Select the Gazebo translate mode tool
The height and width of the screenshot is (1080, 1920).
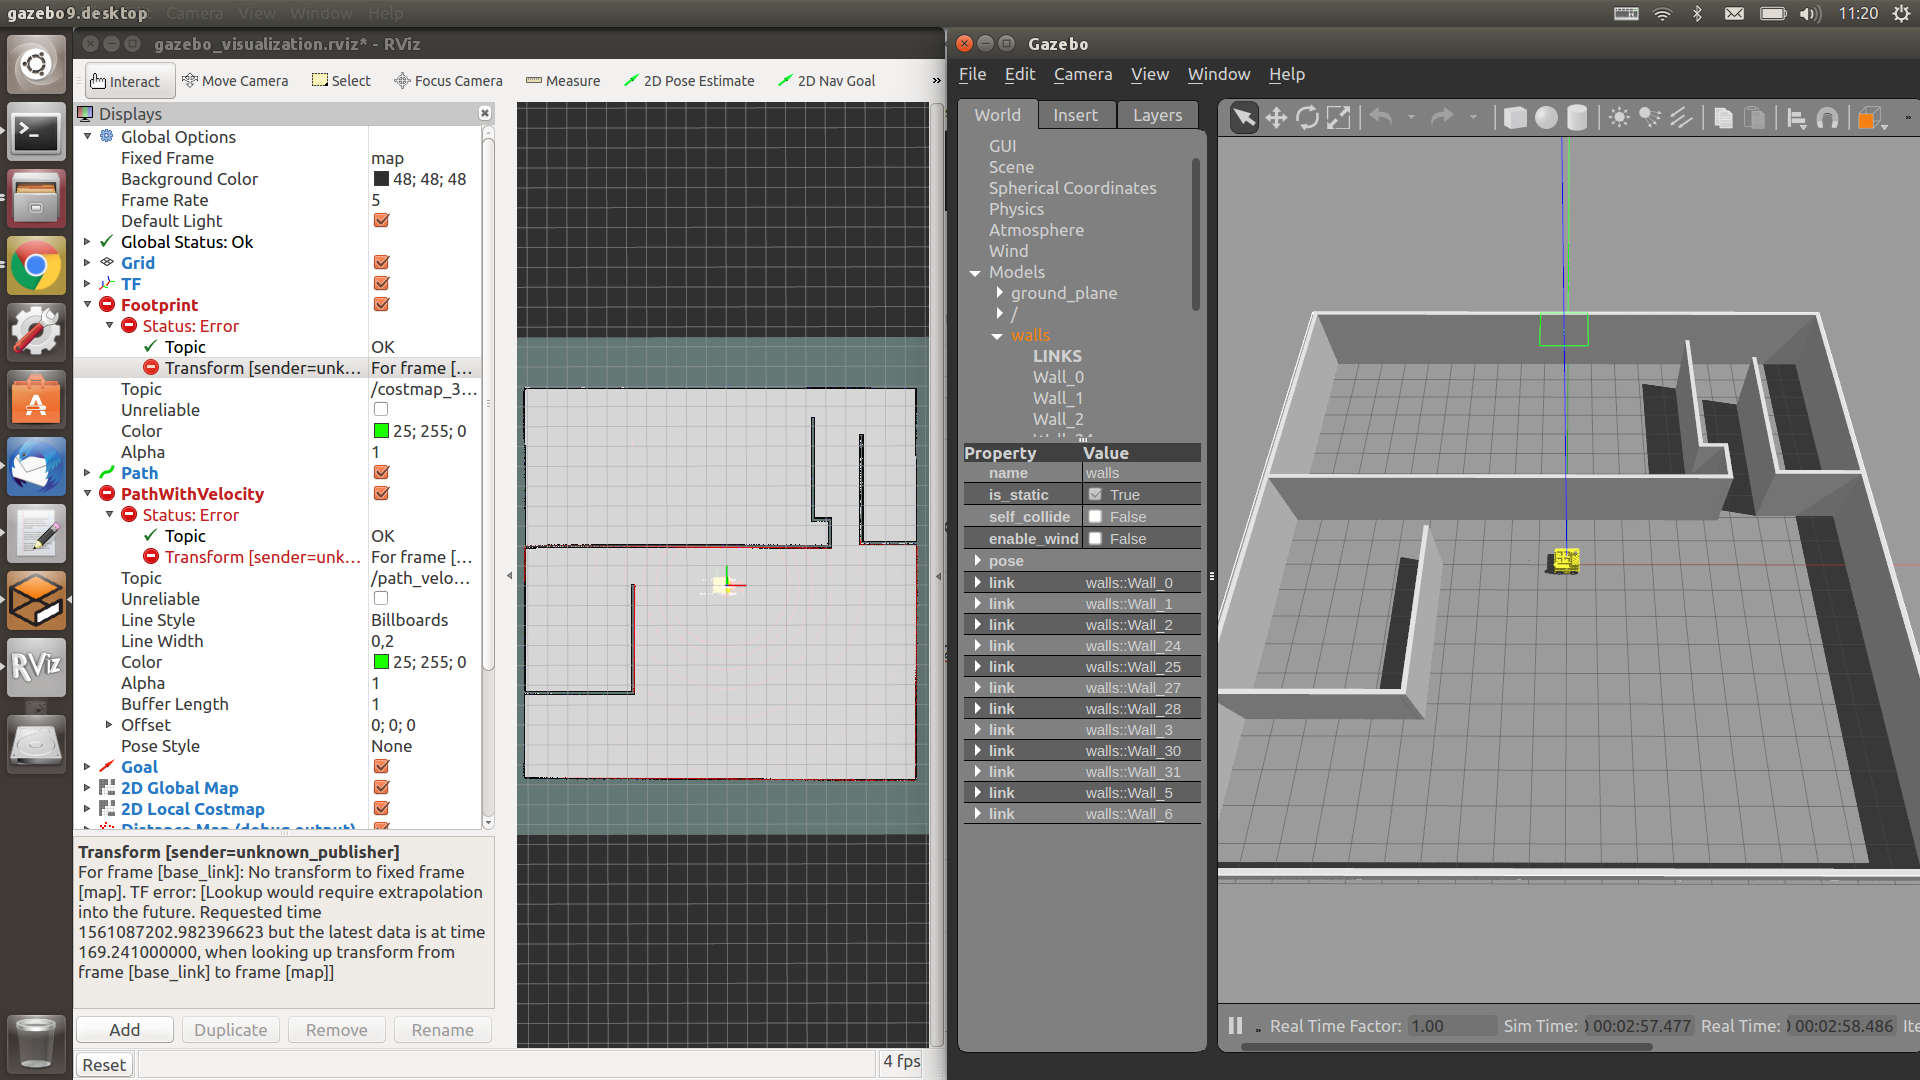[1276, 118]
